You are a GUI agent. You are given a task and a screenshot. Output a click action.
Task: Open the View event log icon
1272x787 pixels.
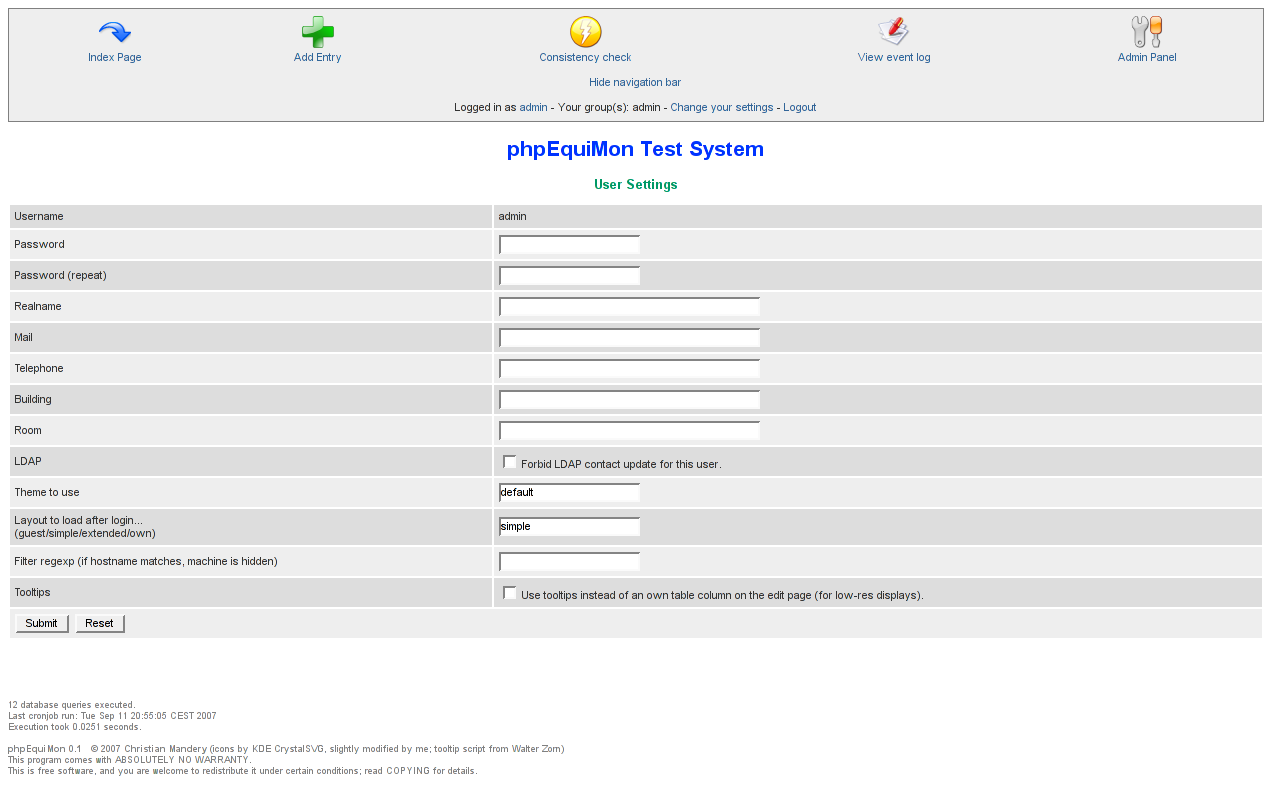pos(893,32)
